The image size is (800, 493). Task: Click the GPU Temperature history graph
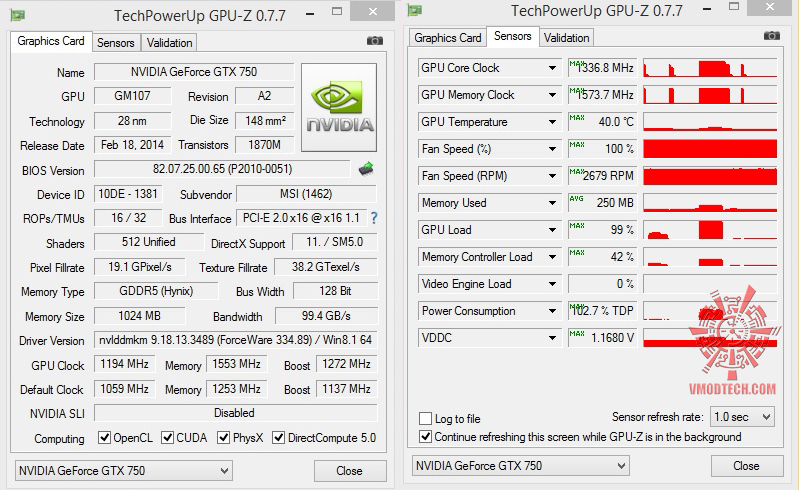710,122
